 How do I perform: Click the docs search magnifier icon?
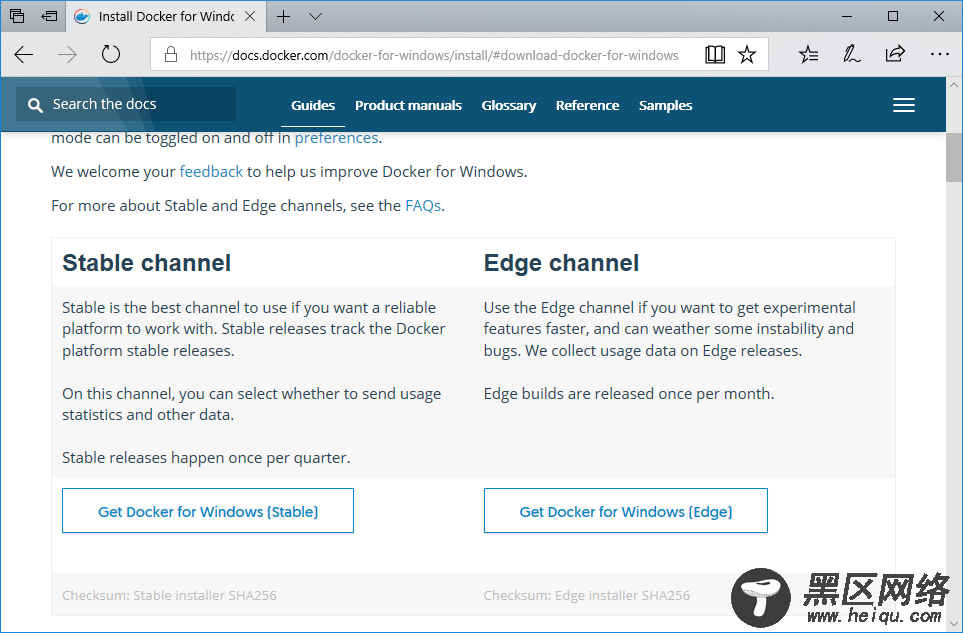coord(35,105)
